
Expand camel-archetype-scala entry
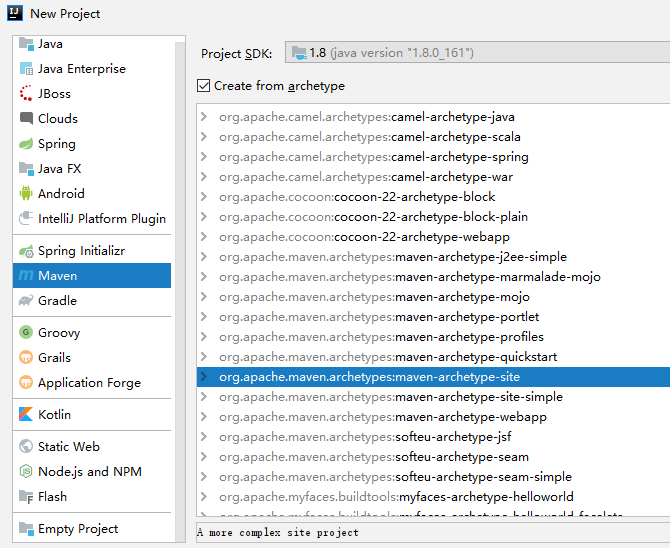point(204,137)
